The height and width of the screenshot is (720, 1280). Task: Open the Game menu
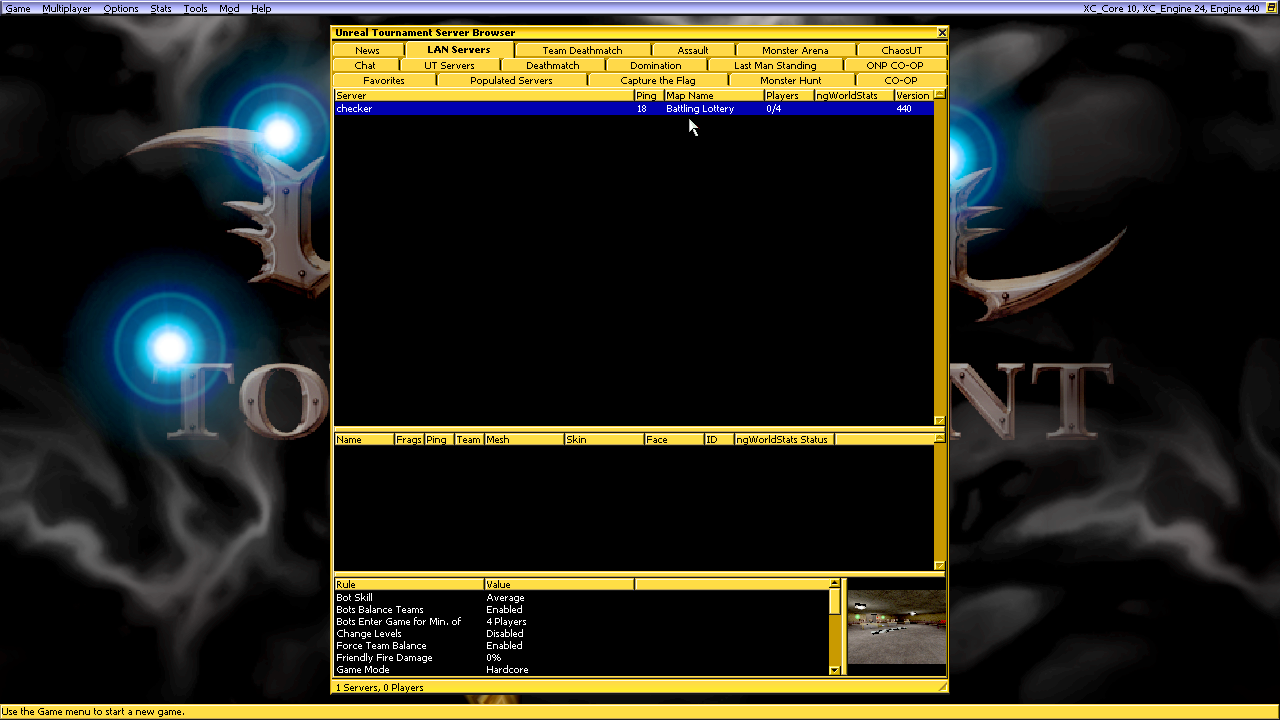pyautogui.click(x=18, y=8)
